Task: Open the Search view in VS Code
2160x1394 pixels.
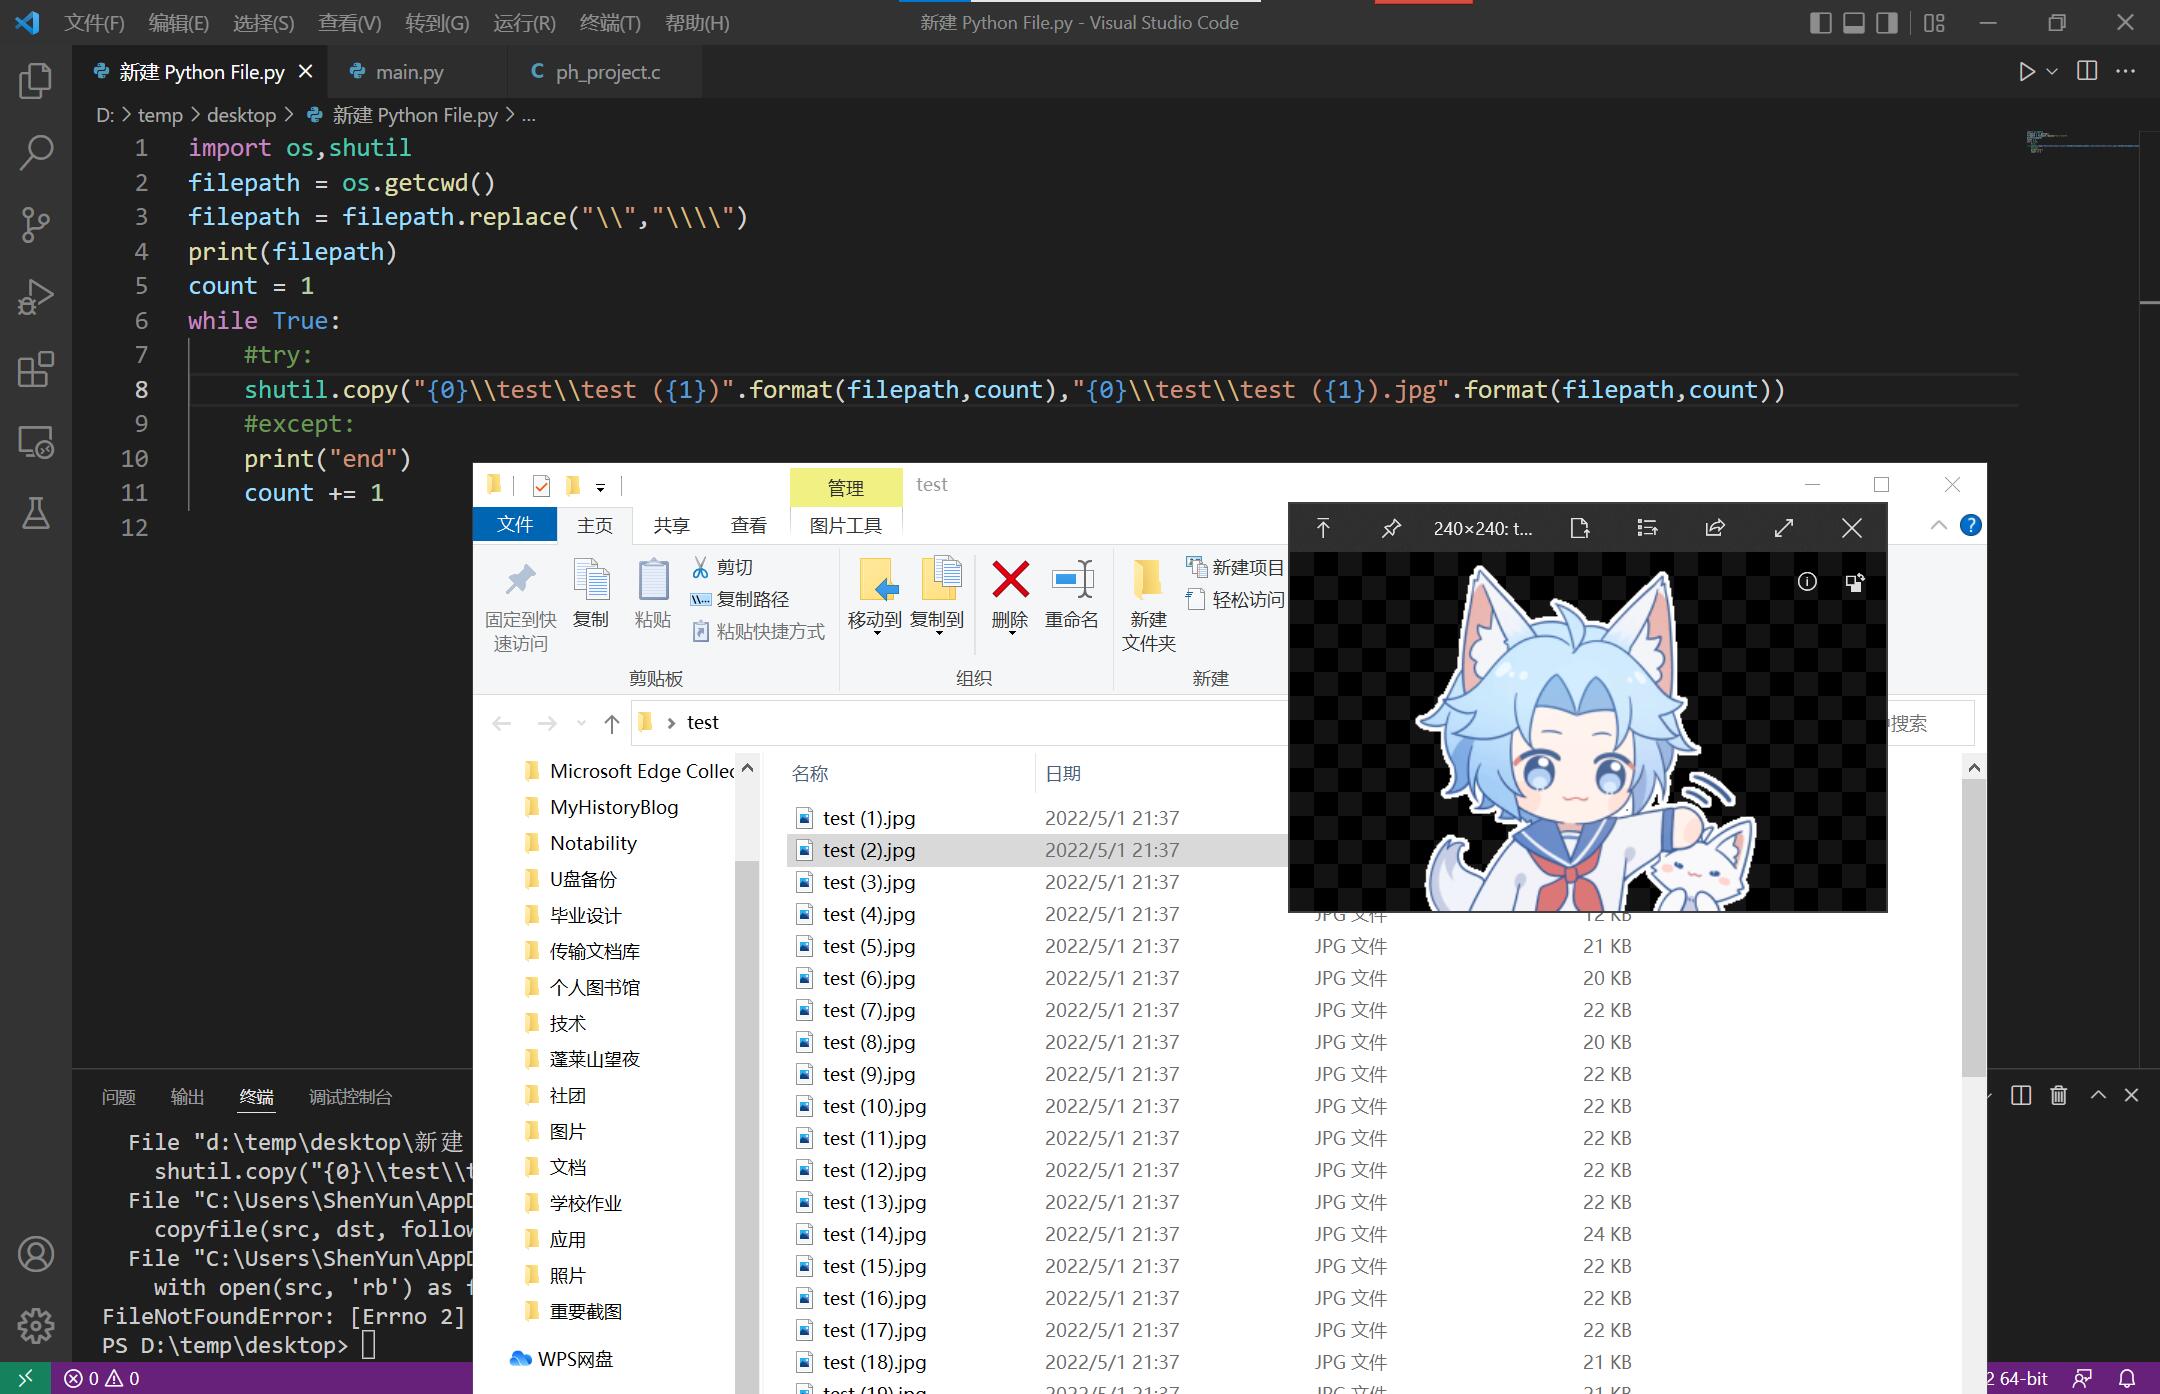Action: point(36,153)
